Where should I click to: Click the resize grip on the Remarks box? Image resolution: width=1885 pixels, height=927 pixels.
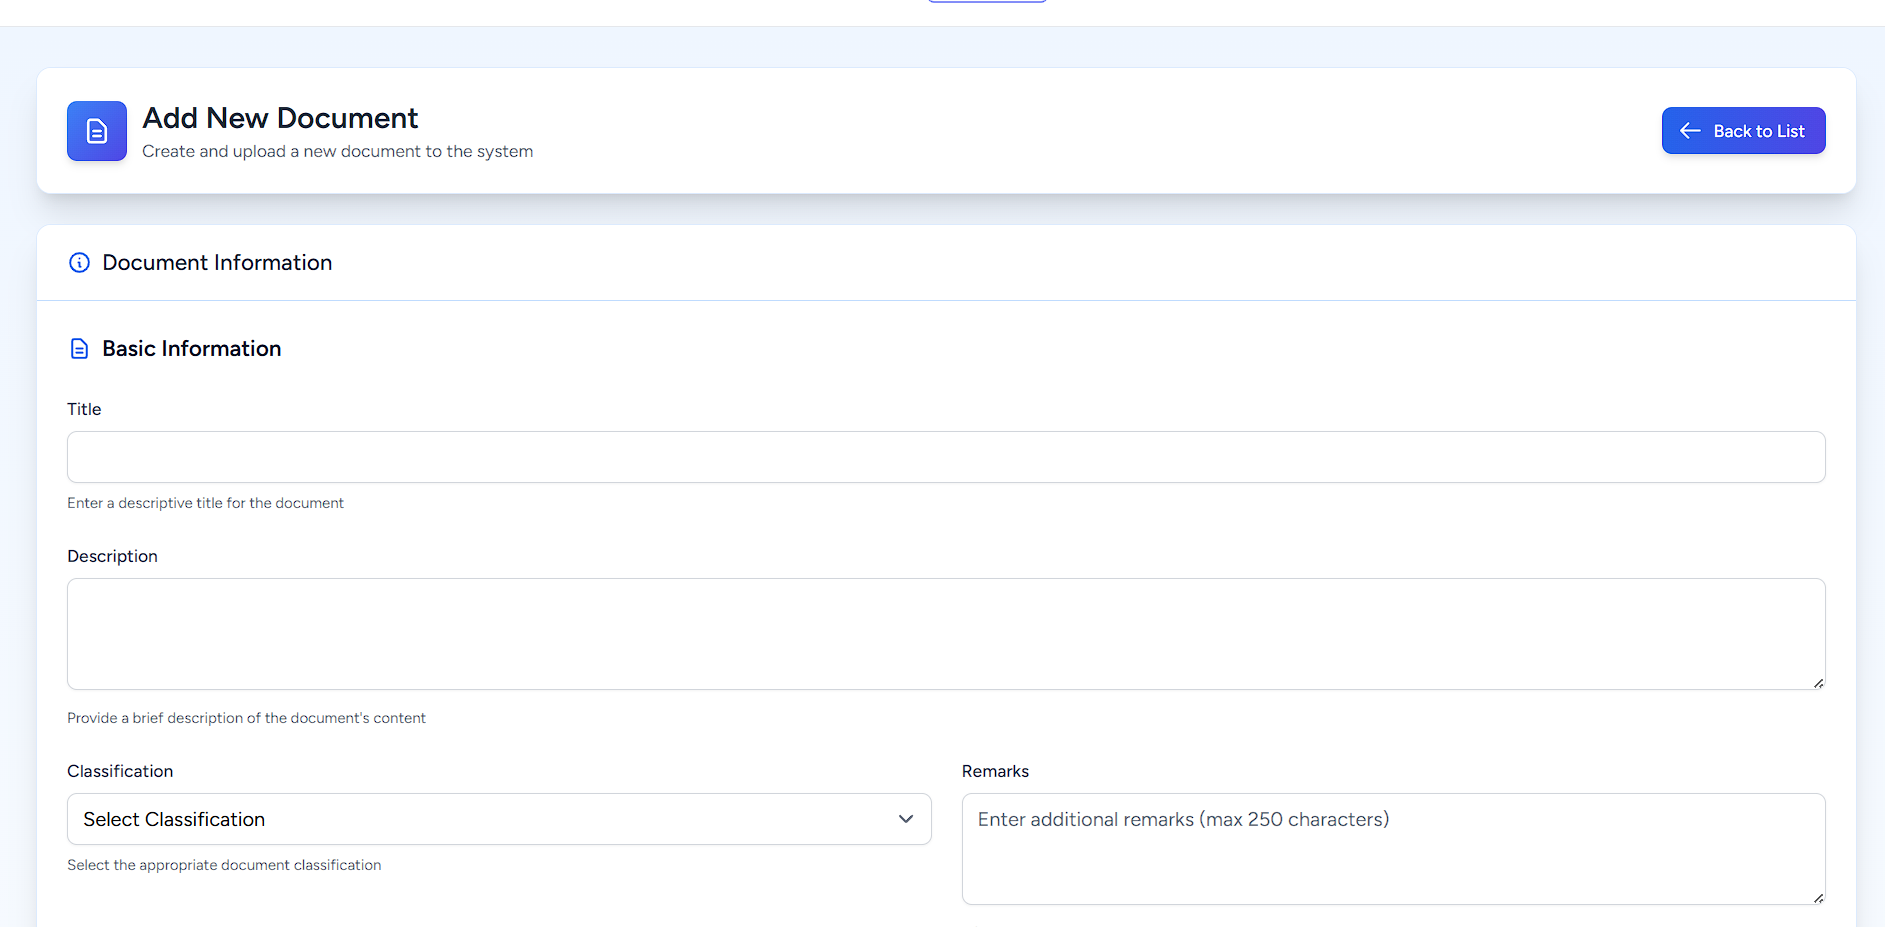pyautogui.click(x=1818, y=898)
